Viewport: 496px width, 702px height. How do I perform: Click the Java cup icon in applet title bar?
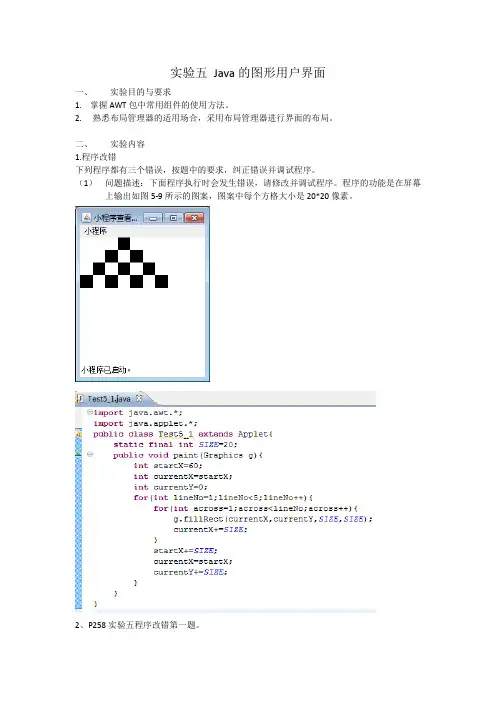86,218
